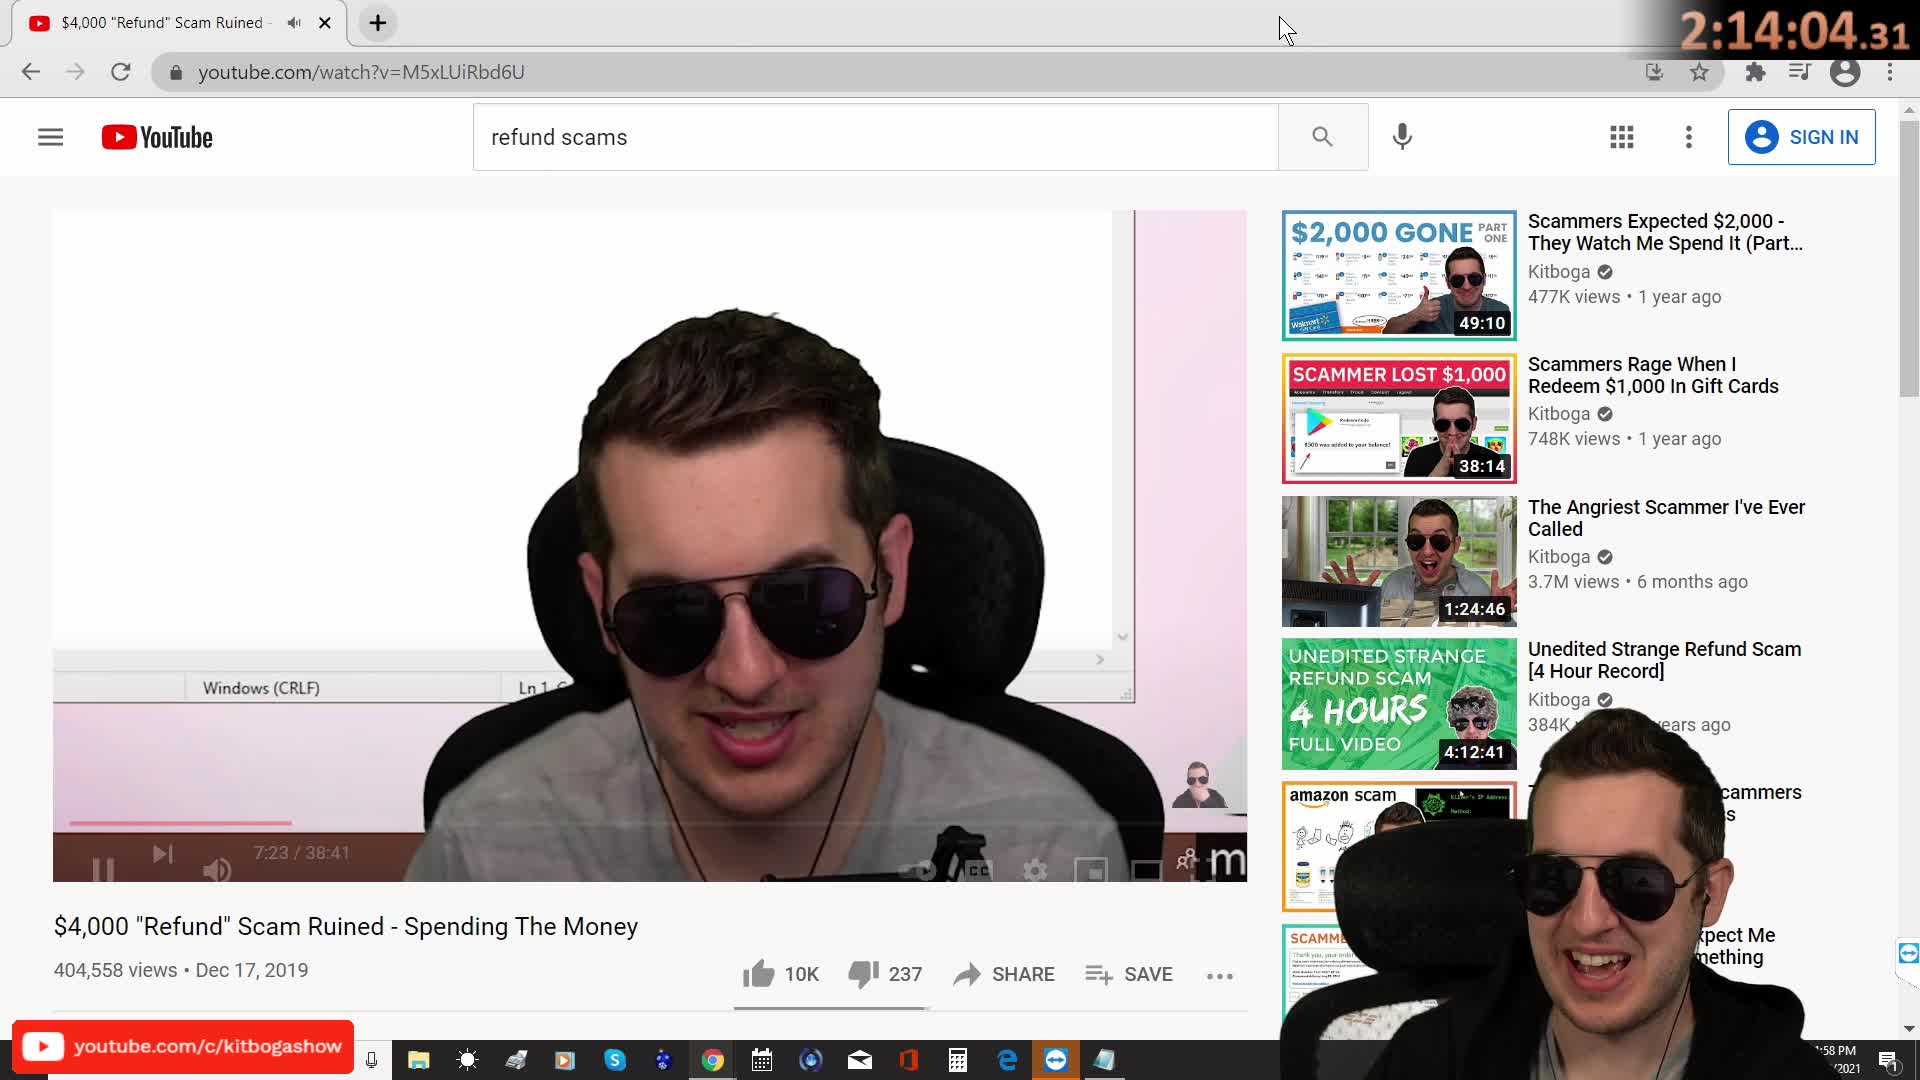Open the 4 HOURS full video thumbnail

click(x=1399, y=704)
